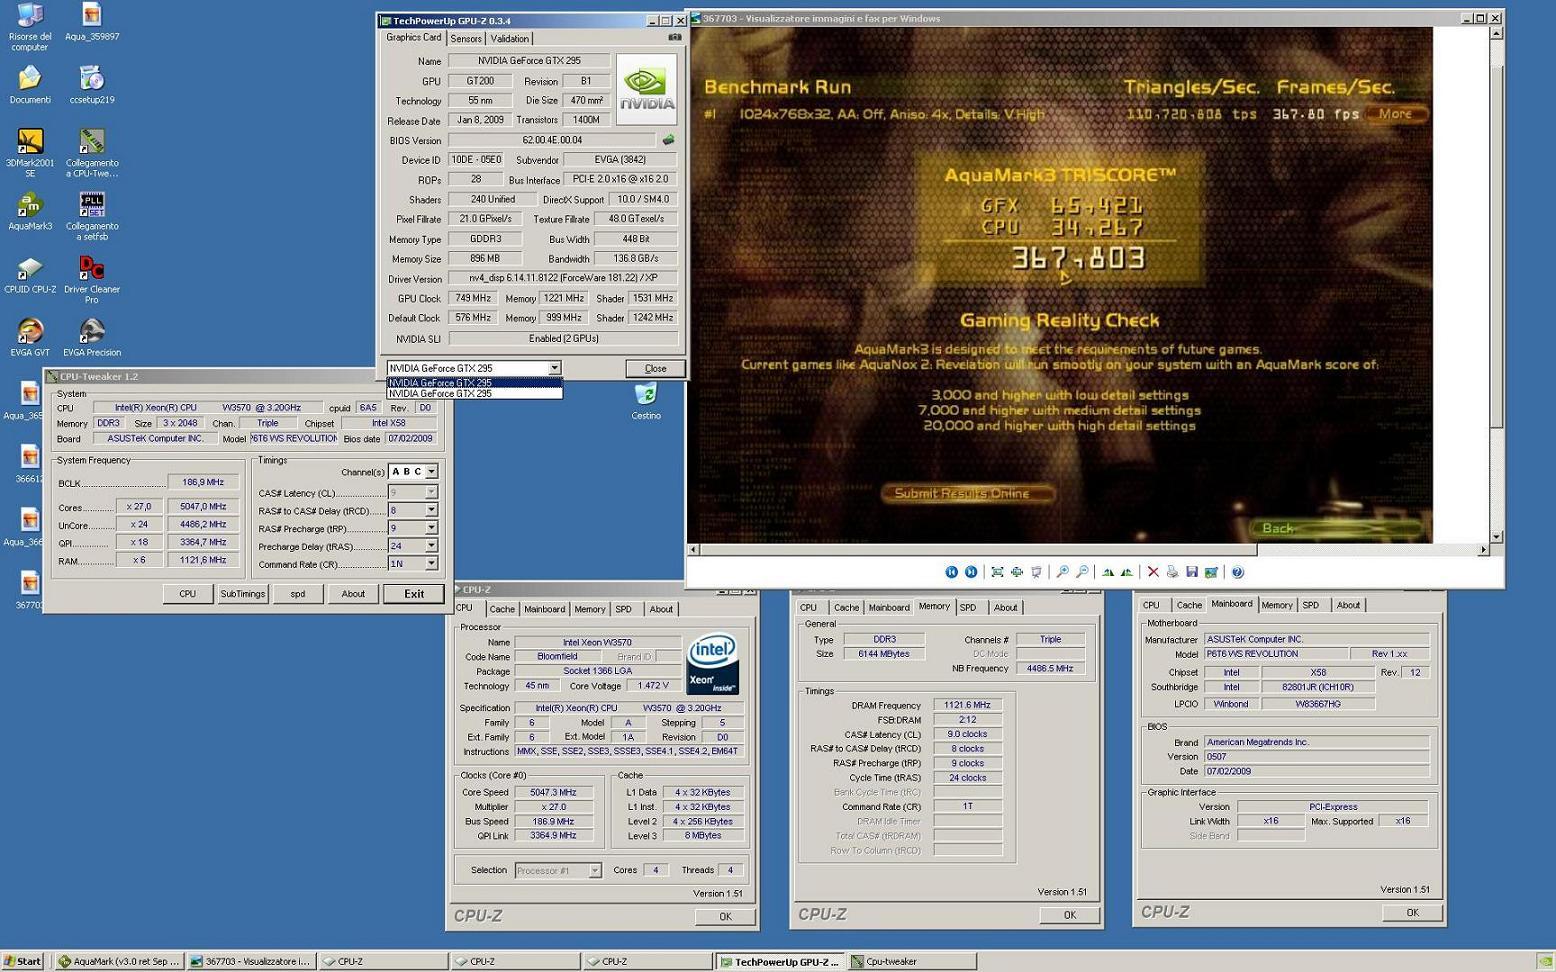This screenshot has height=972, width=1556.
Task: Open Risorse del computer desktop icon
Action: coord(29,27)
